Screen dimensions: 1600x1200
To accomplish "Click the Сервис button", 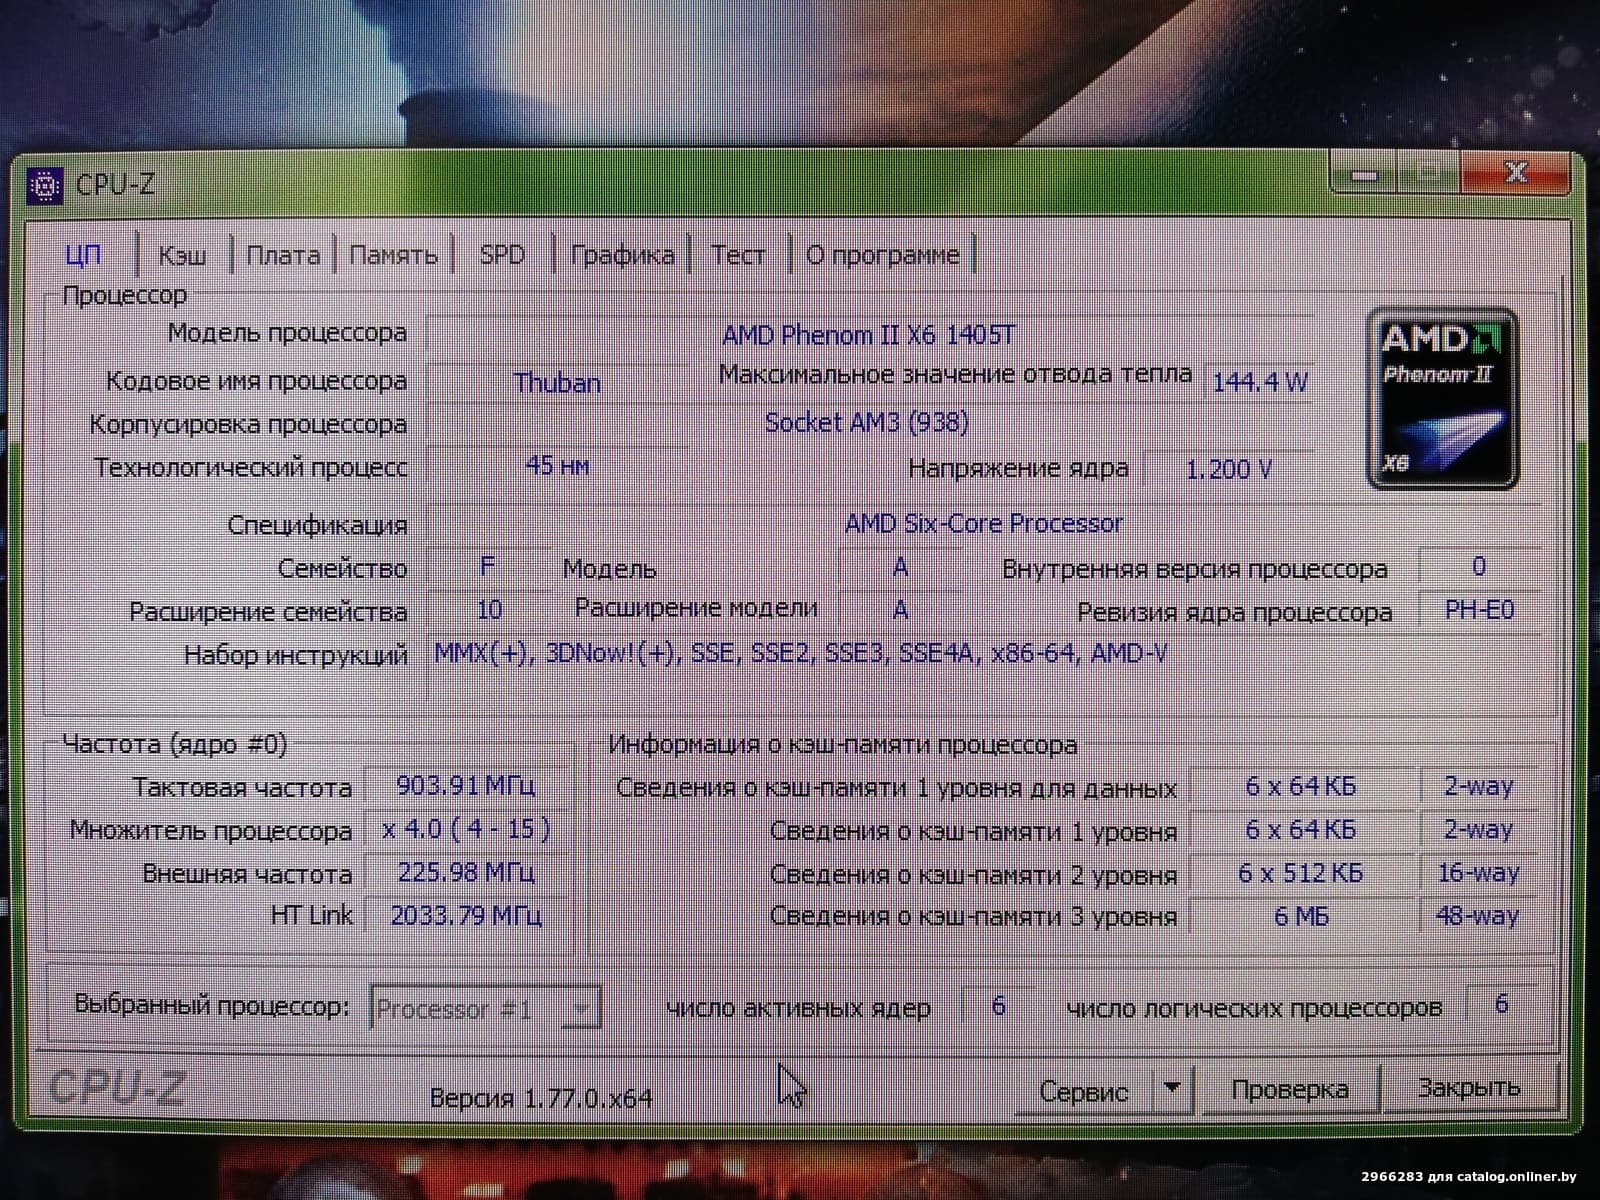I will pyautogui.click(x=1084, y=1090).
